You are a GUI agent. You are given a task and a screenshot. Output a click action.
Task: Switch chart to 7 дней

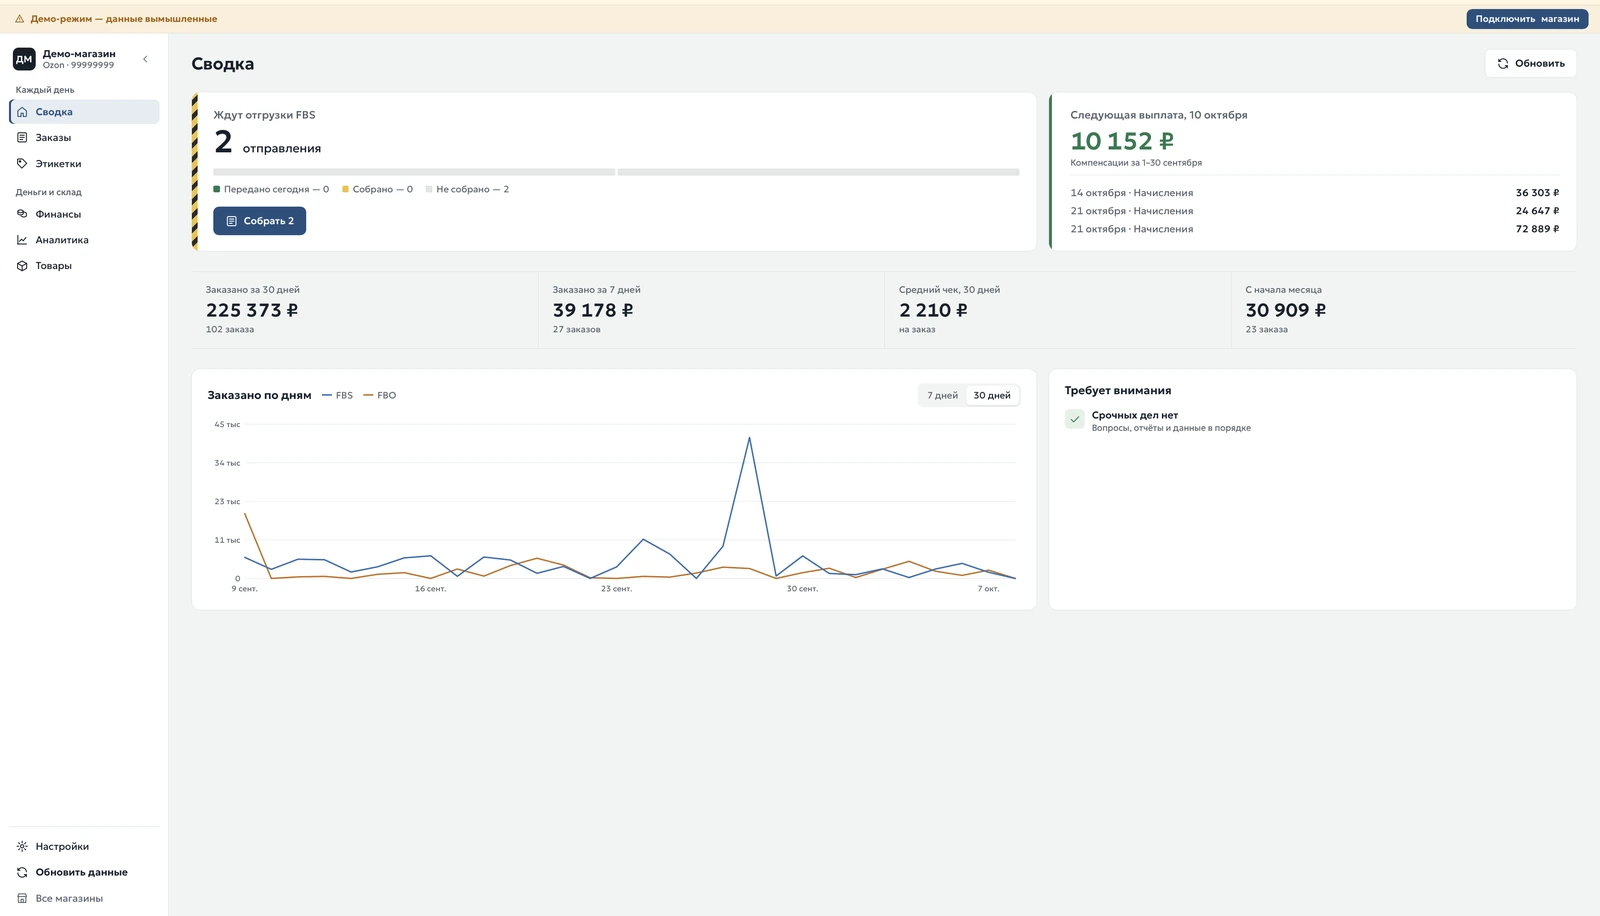(942, 396)
